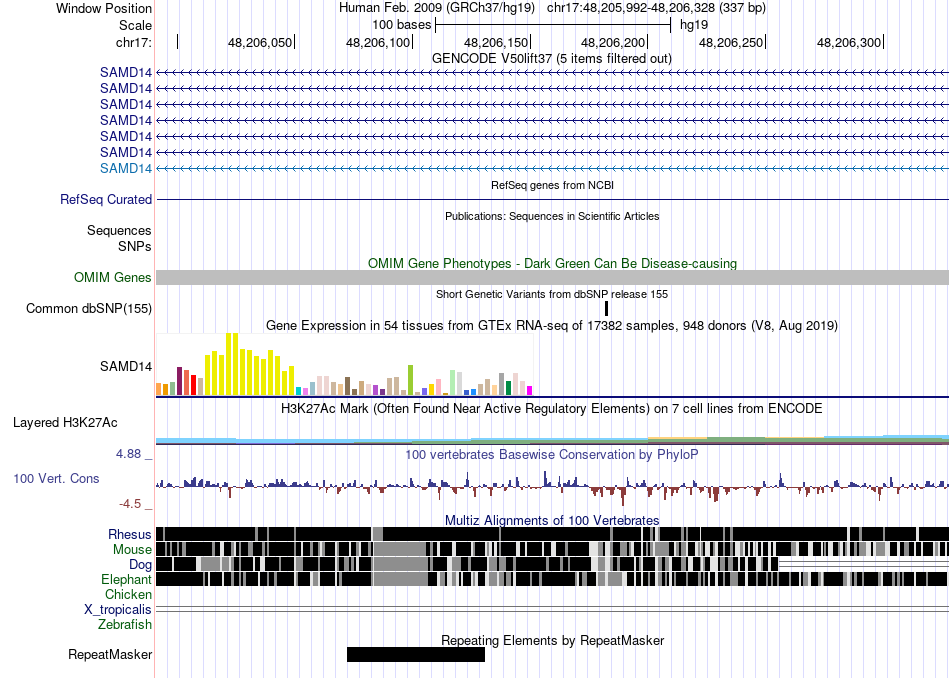Open the GENCODE V50lift37 track title
The height and width of the screenshot is (678, 950).
tap(551, 59)
